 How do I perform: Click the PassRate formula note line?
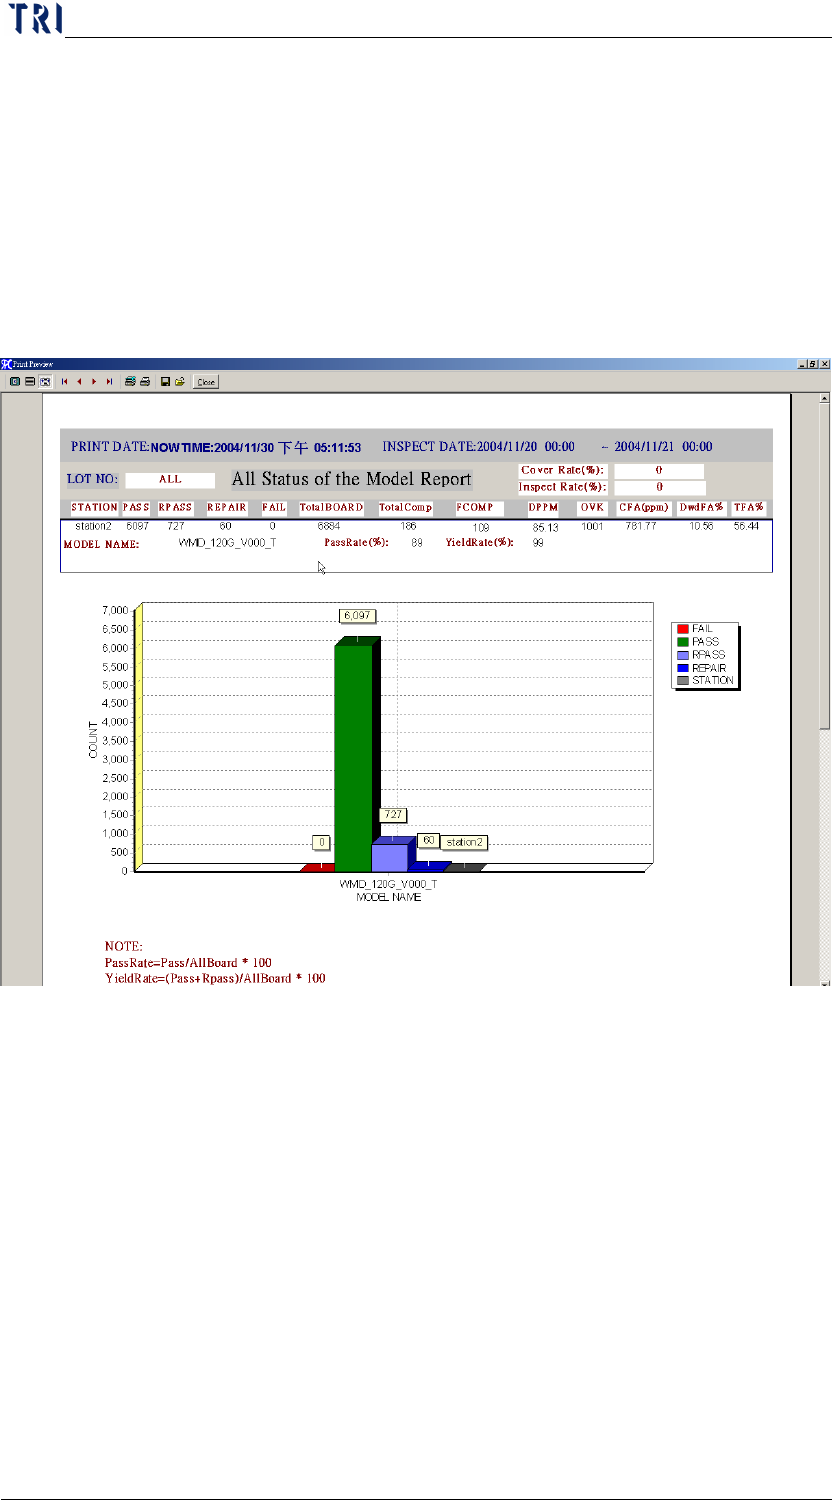click(188, 963)
